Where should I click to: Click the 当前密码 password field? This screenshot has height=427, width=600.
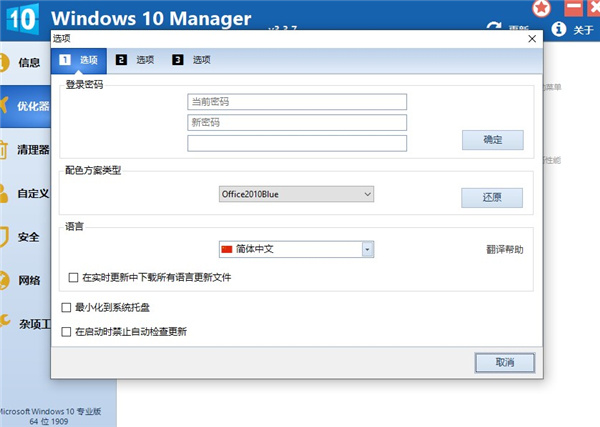click(x=297, y=102)
